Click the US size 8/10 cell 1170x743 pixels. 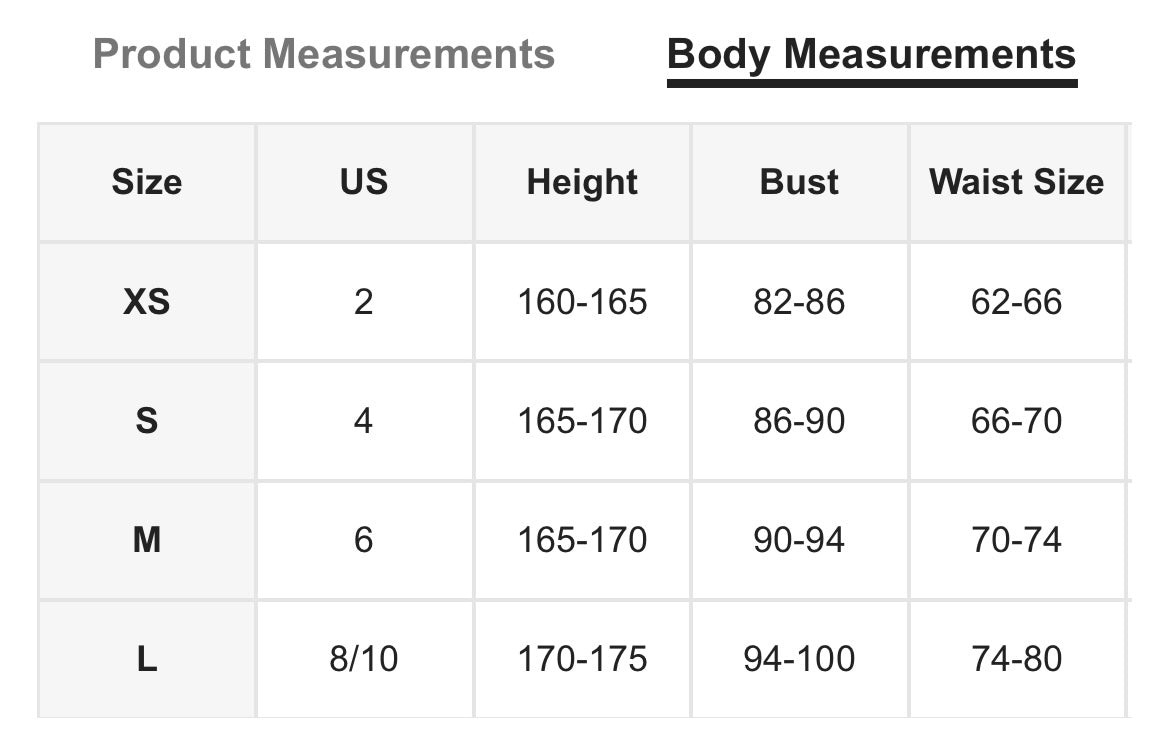point(364,659)
